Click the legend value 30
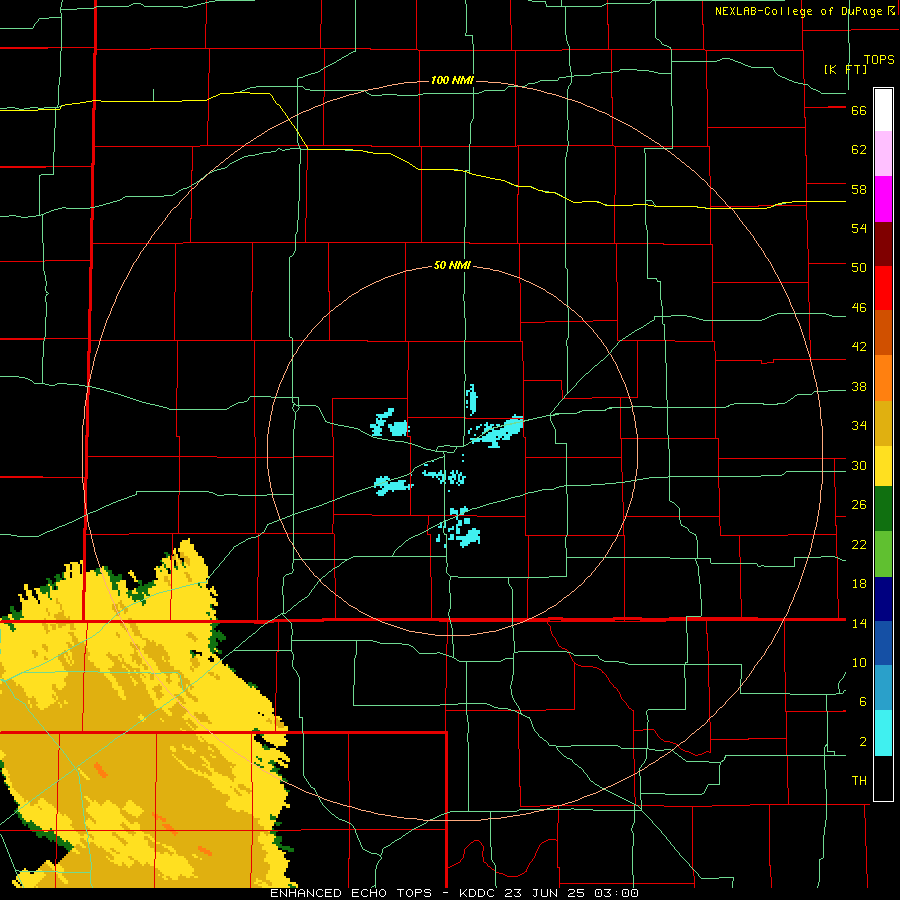This screenshot has height=900, width=900. 859,465
